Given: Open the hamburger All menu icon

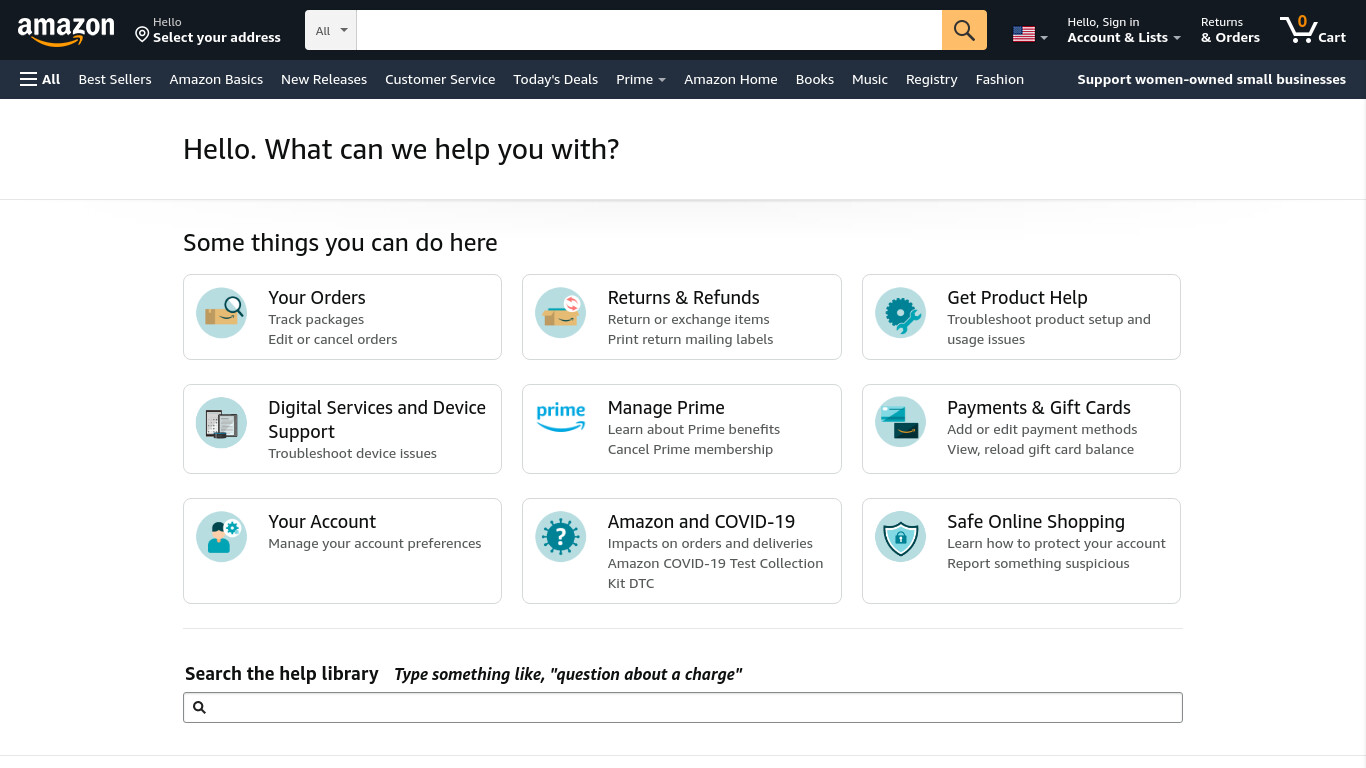Looking at the screenshot, I should click(x=28, y=79).
